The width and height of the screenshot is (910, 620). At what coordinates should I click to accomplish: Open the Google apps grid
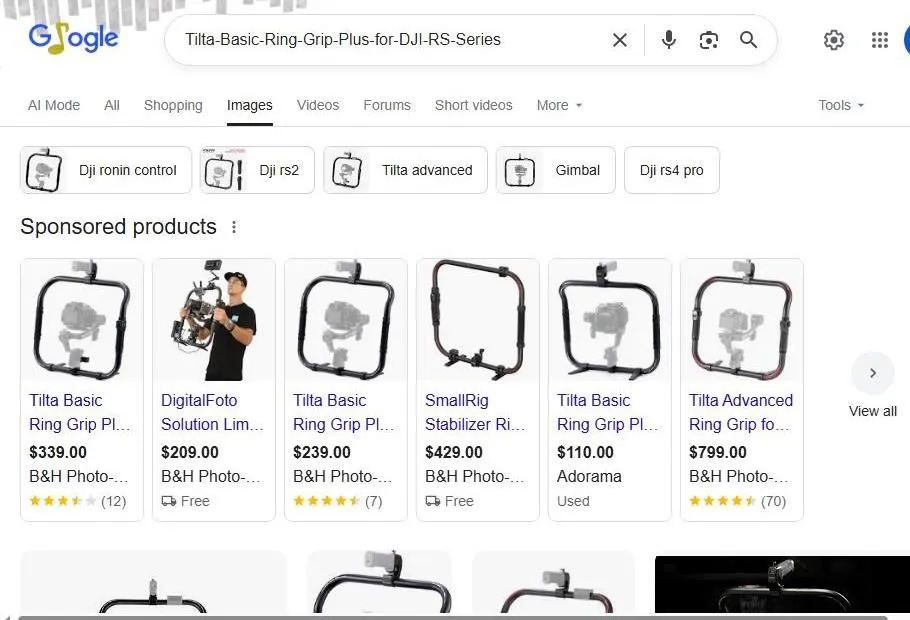(x=879, y=40)
